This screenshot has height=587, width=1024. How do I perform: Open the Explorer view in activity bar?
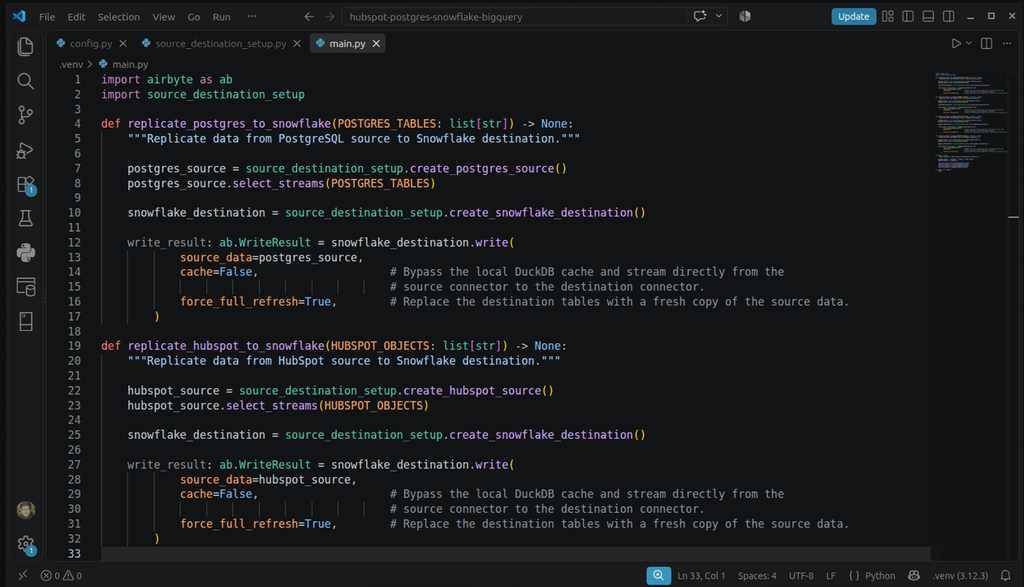click(25, 46)
